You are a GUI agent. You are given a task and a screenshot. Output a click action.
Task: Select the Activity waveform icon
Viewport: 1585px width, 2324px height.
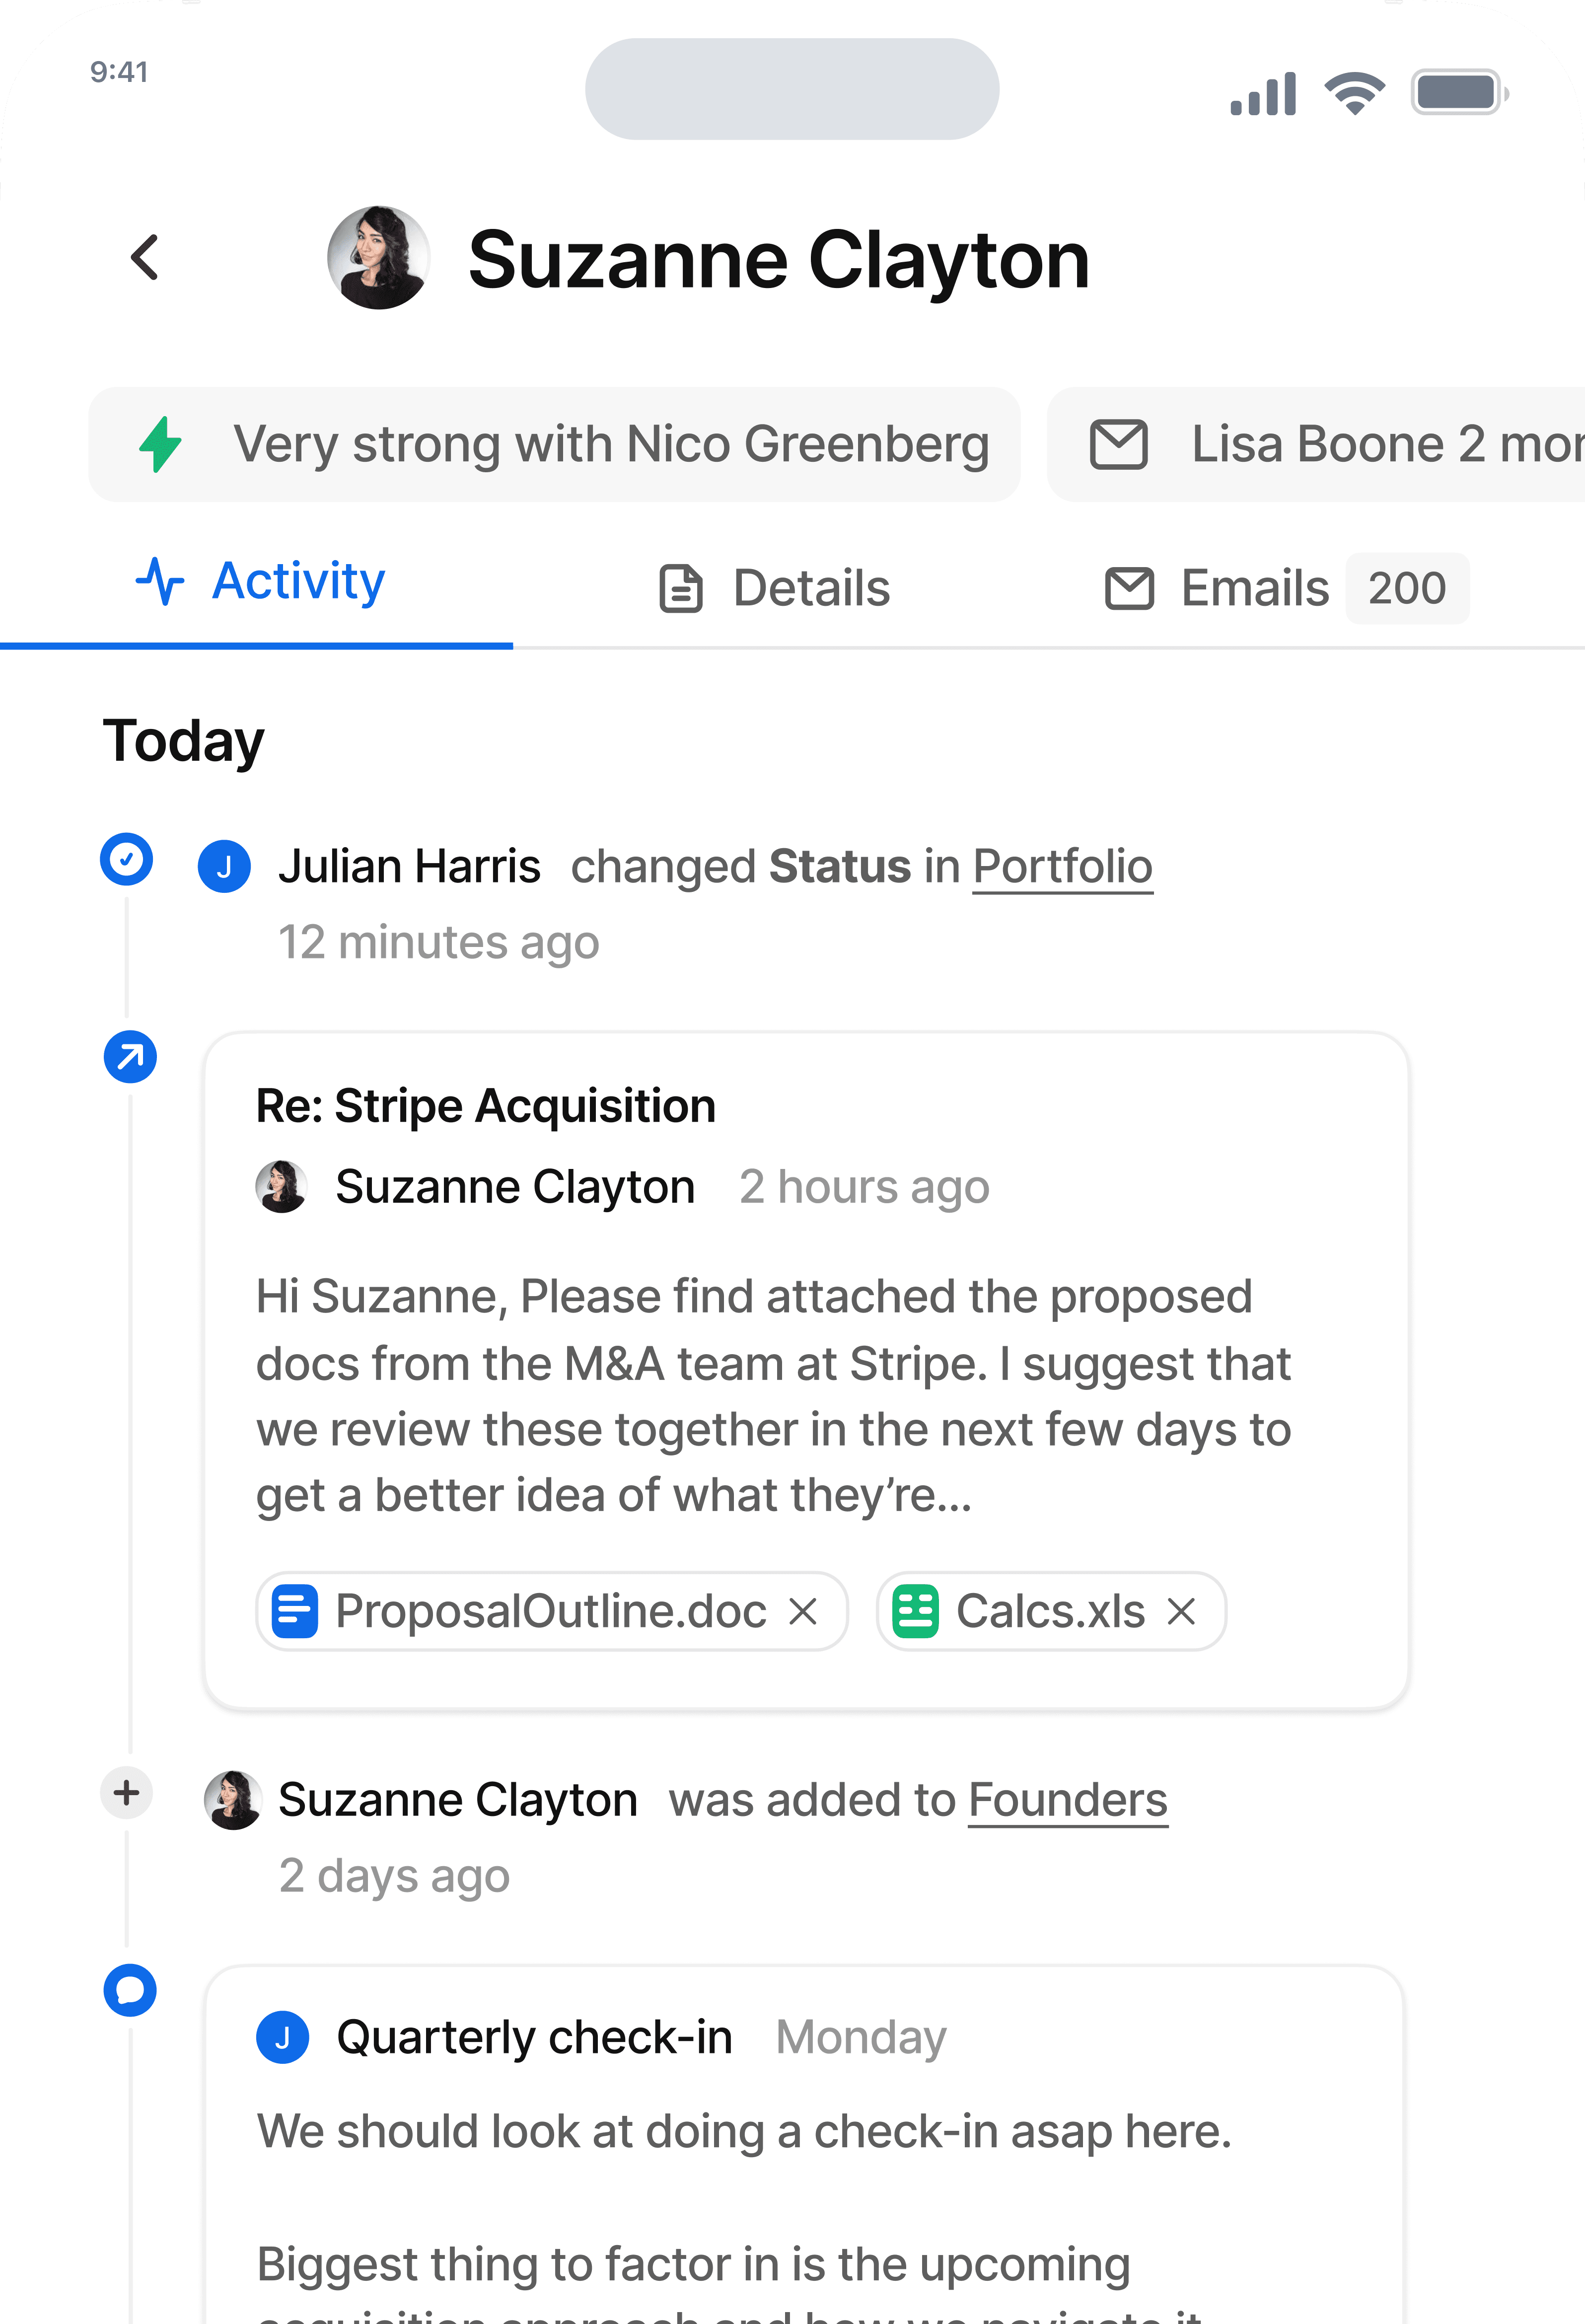(x=160, y=581)
